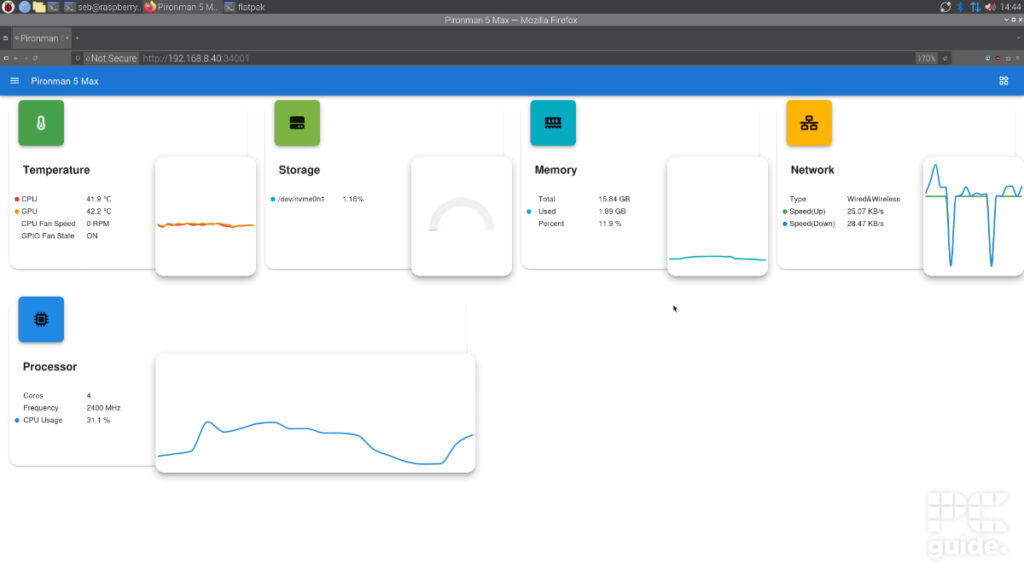Click the network Type value Wired&Wireless

click(x=873, y=199)
